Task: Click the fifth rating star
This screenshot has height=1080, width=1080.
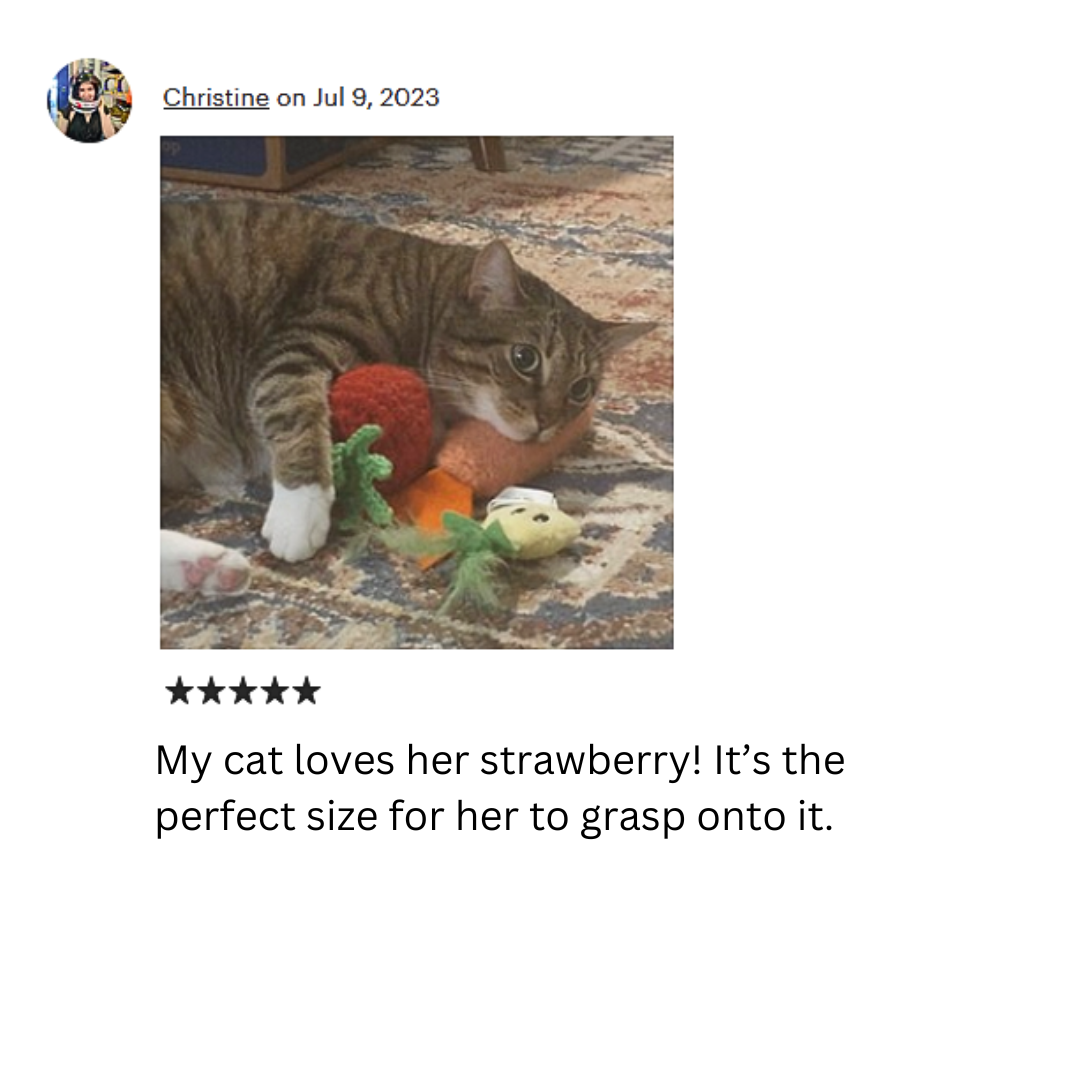Action: coord(306,691)
